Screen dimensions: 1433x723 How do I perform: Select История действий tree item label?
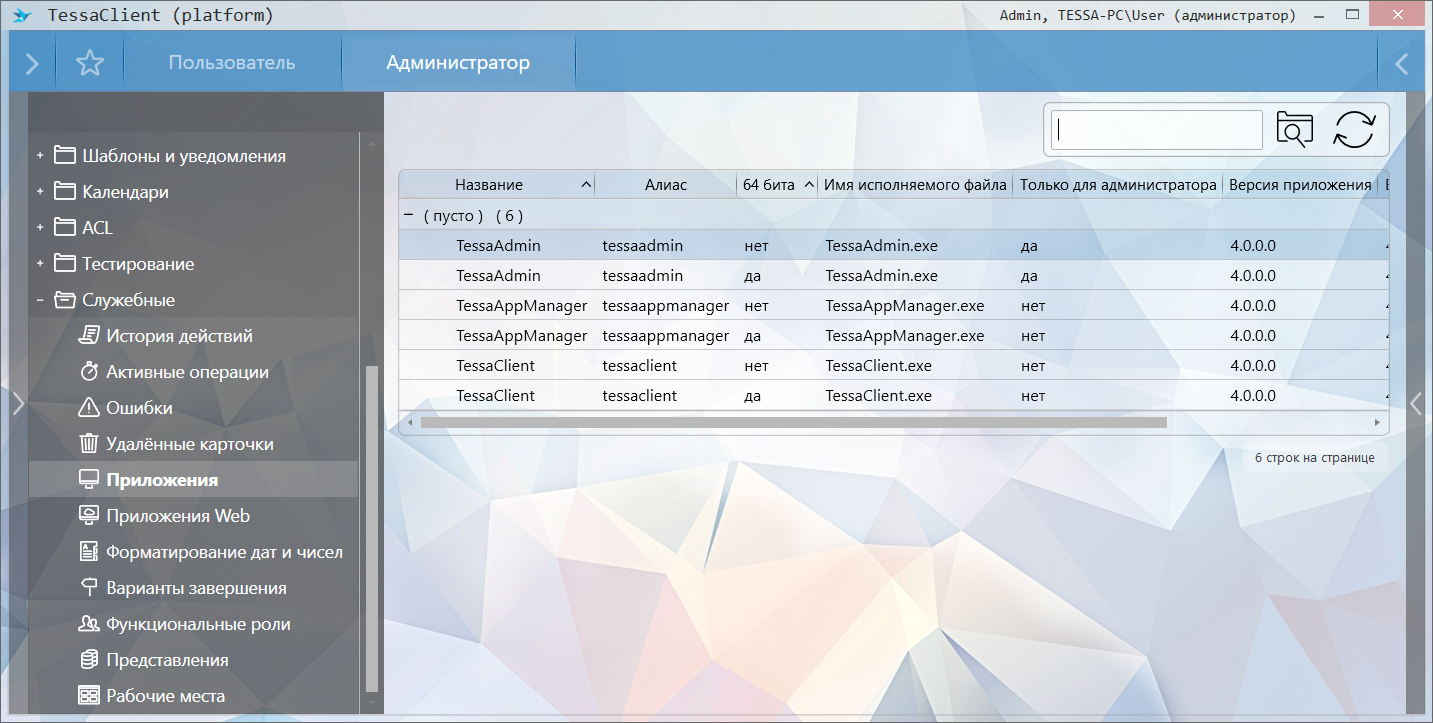180,336
